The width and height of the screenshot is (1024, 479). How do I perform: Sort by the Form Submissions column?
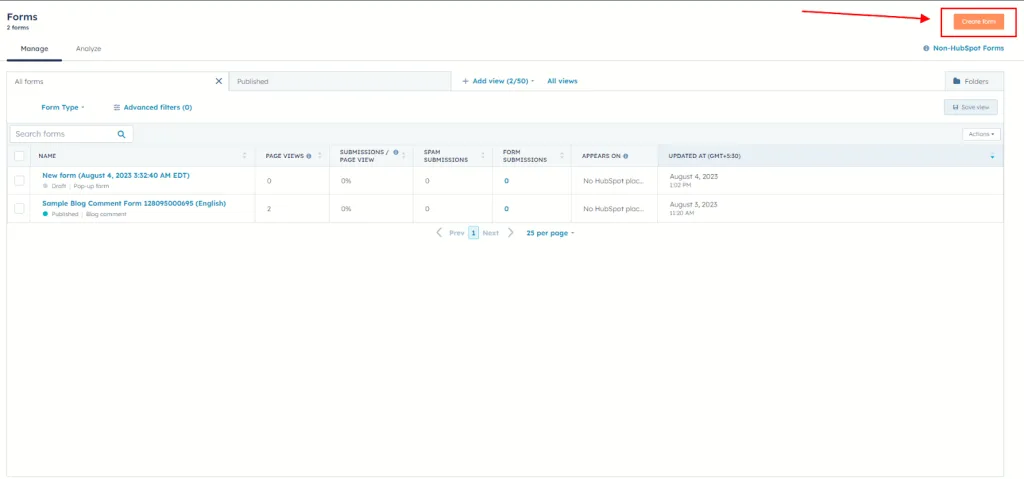pos(562,156)
